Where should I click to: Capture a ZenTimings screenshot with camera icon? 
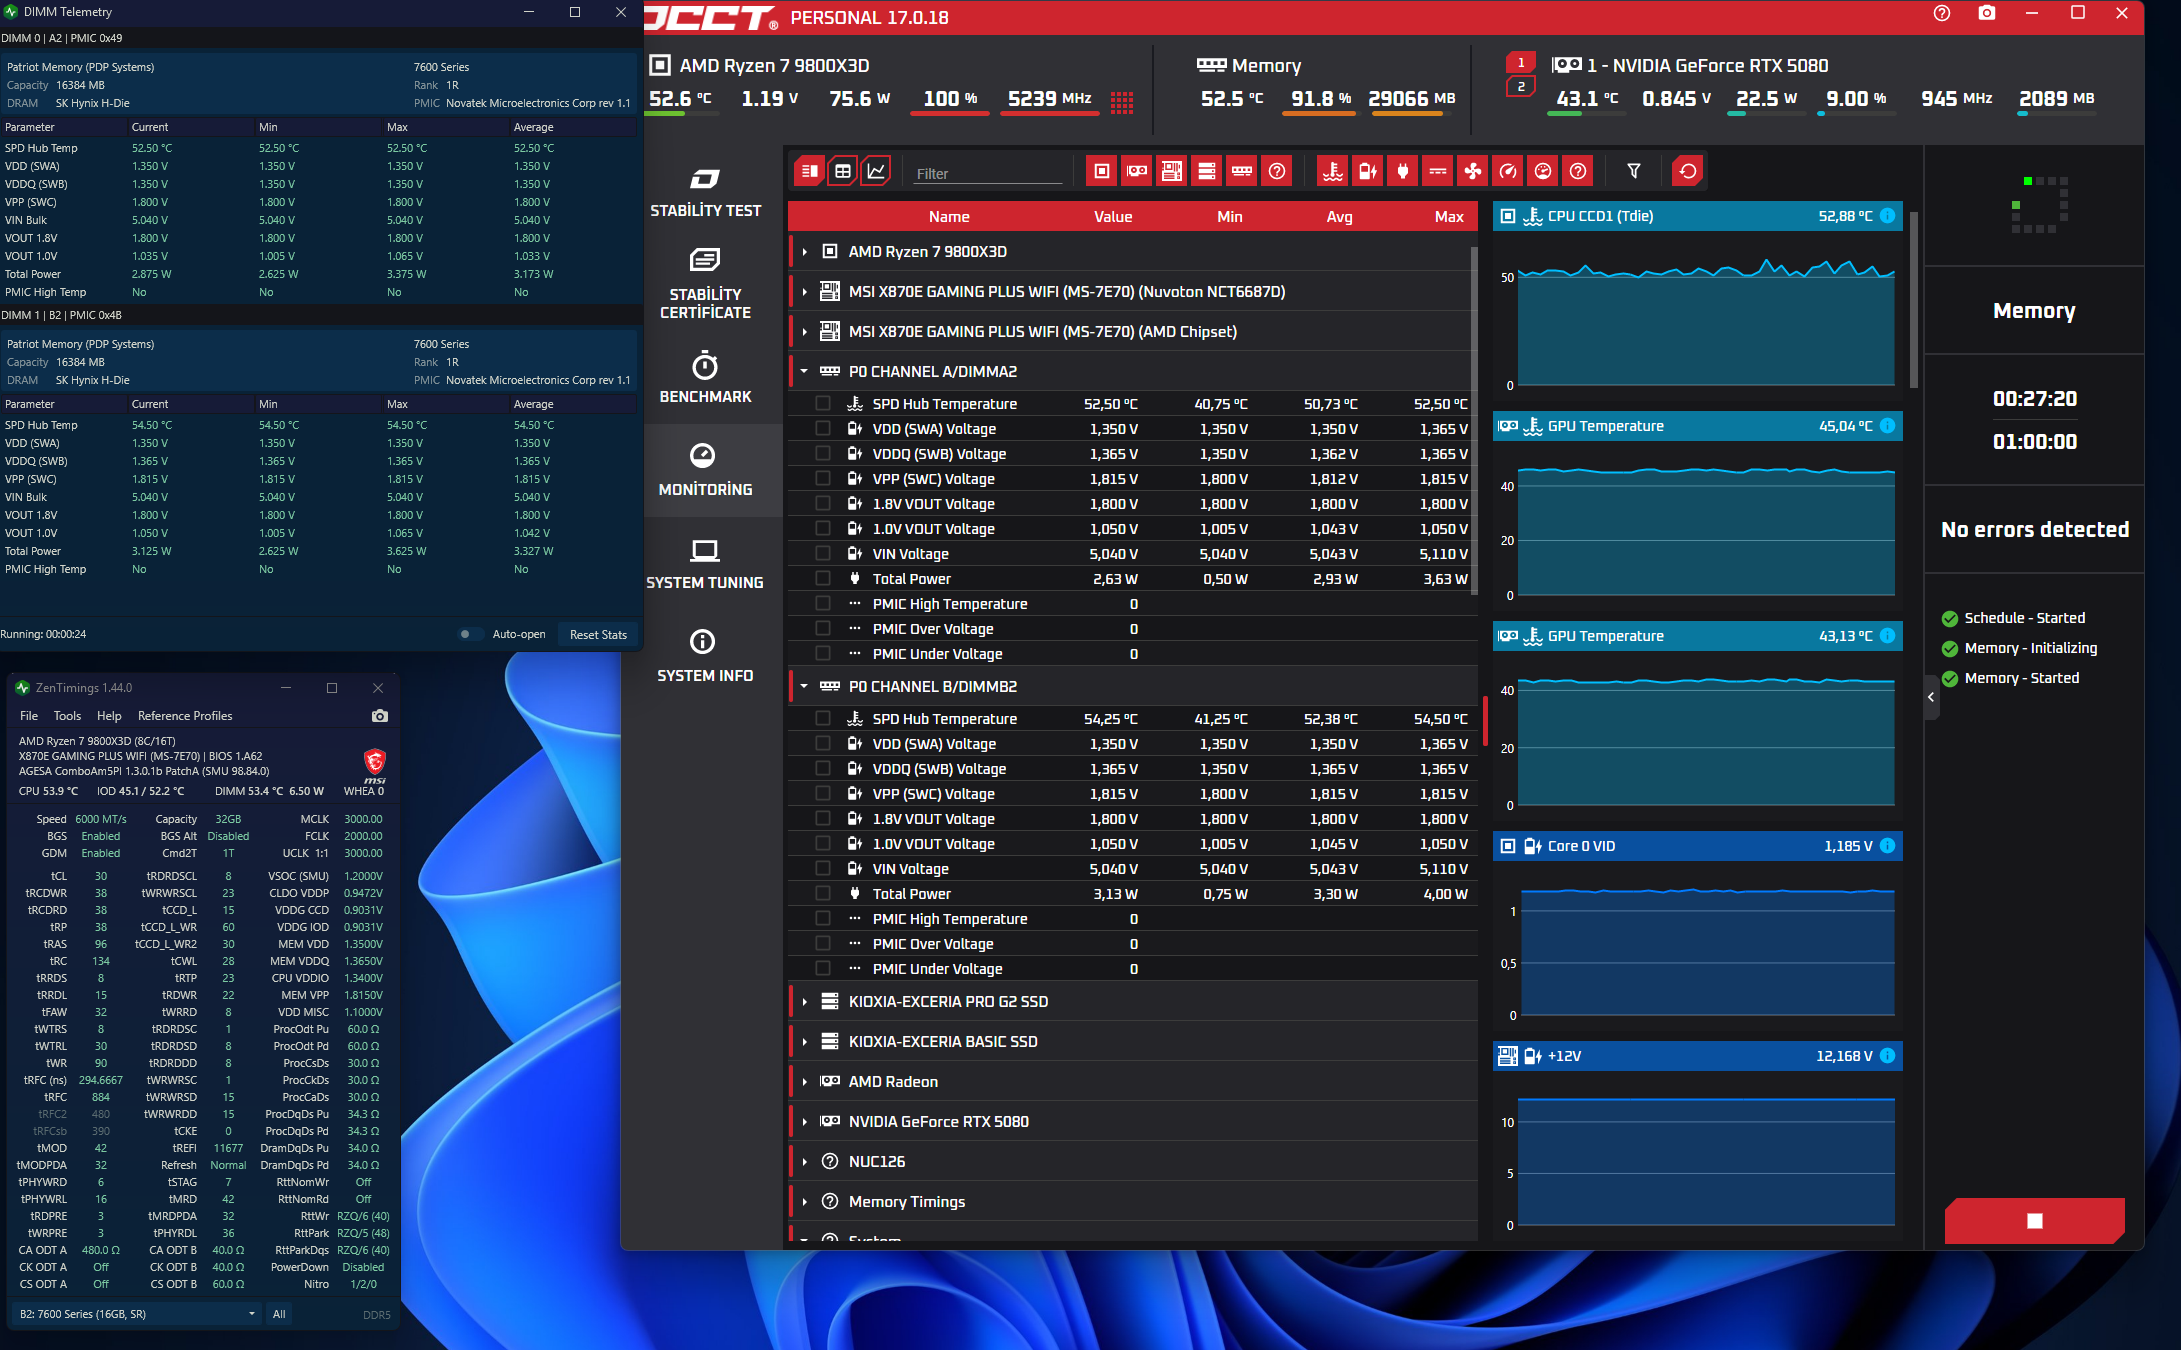coord(380,716)
